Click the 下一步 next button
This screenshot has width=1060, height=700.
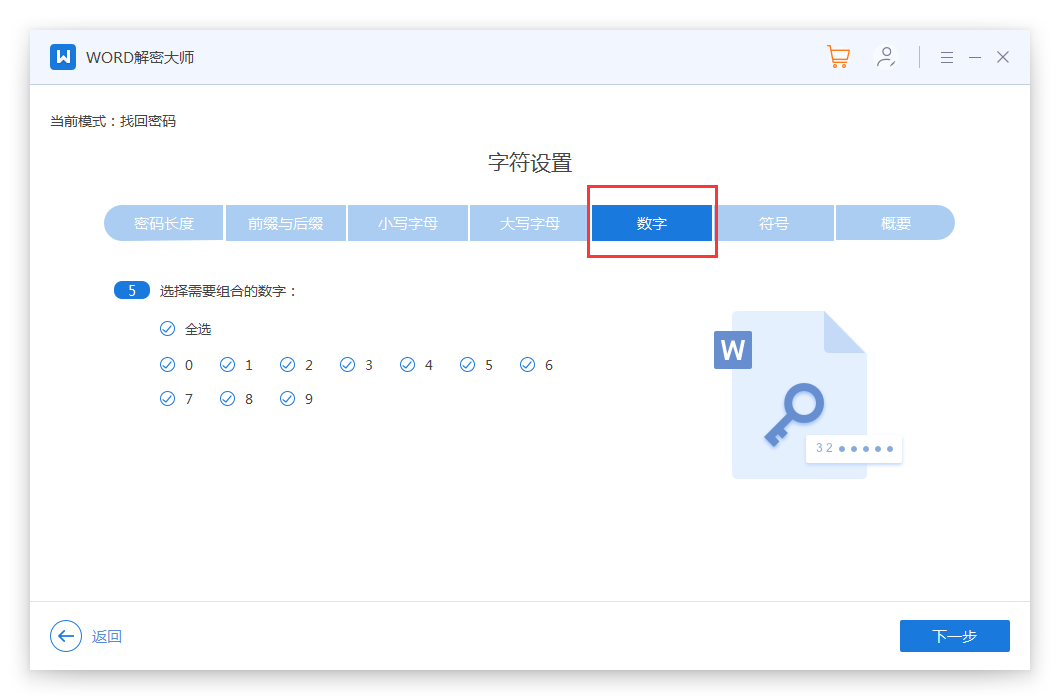(x=954, y=636)
